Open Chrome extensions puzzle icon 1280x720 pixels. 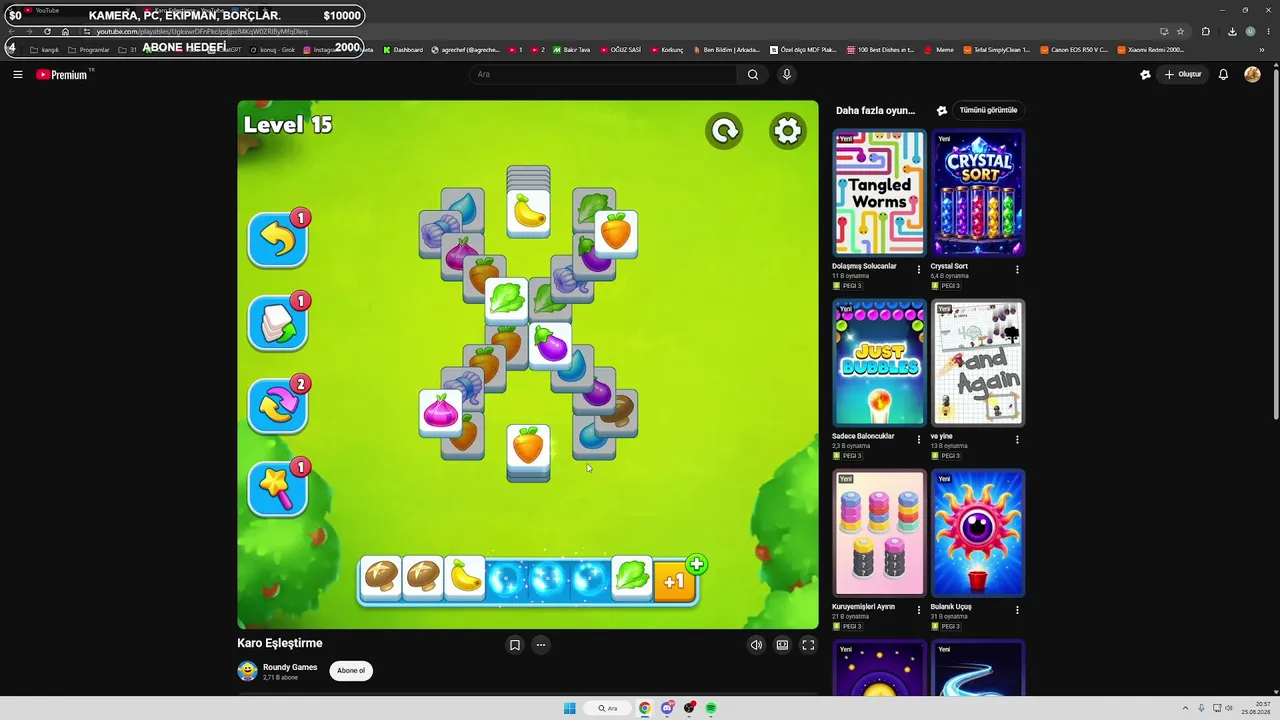point(1206,31)
